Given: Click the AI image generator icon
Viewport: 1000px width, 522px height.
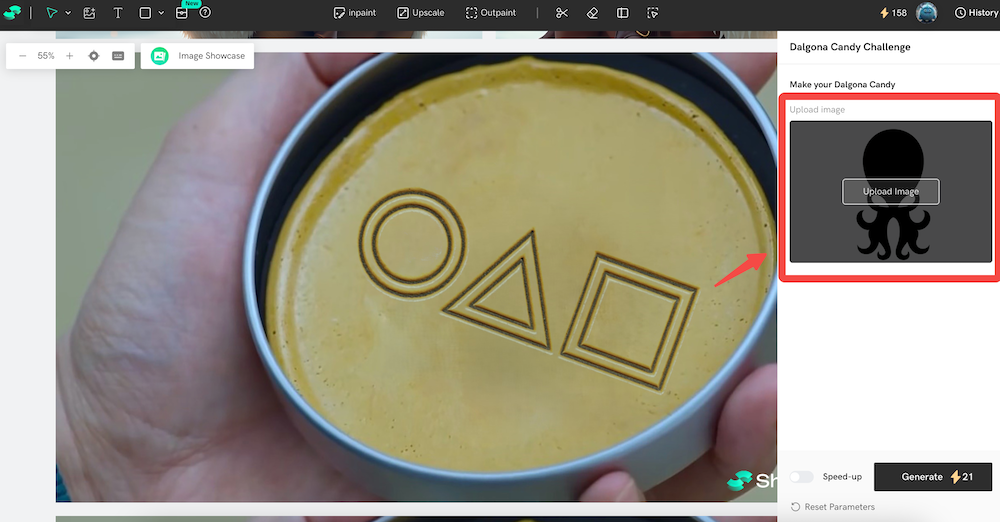Looking at the screenshot, I should pos(90,13).
